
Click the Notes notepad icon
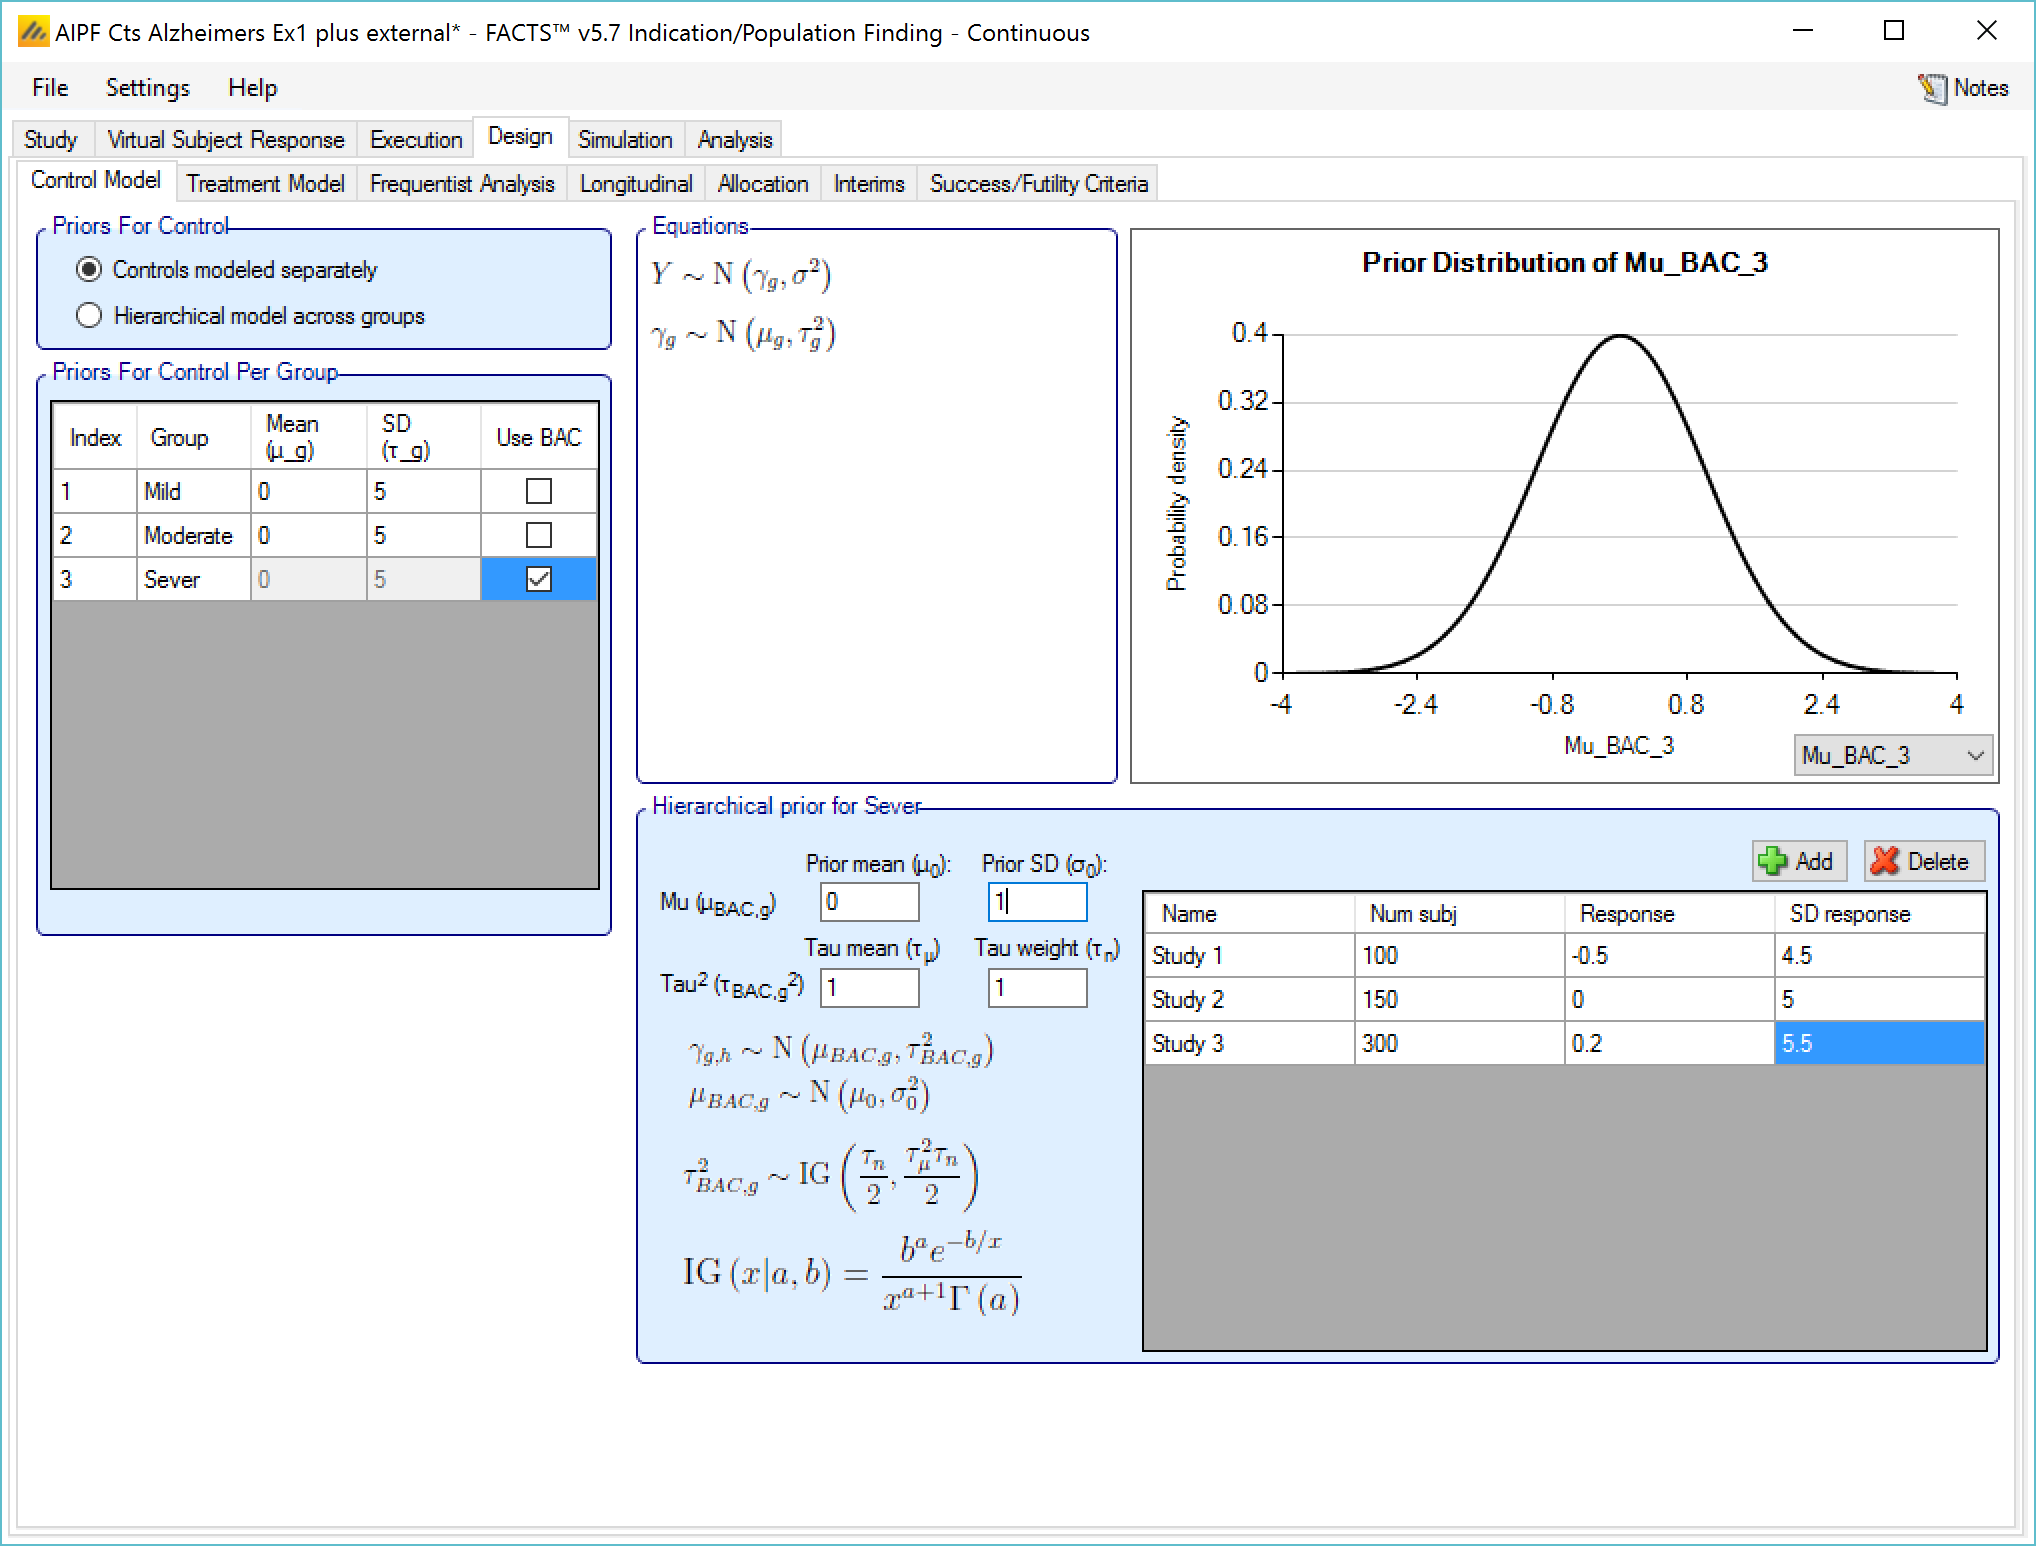(1932, 89)
